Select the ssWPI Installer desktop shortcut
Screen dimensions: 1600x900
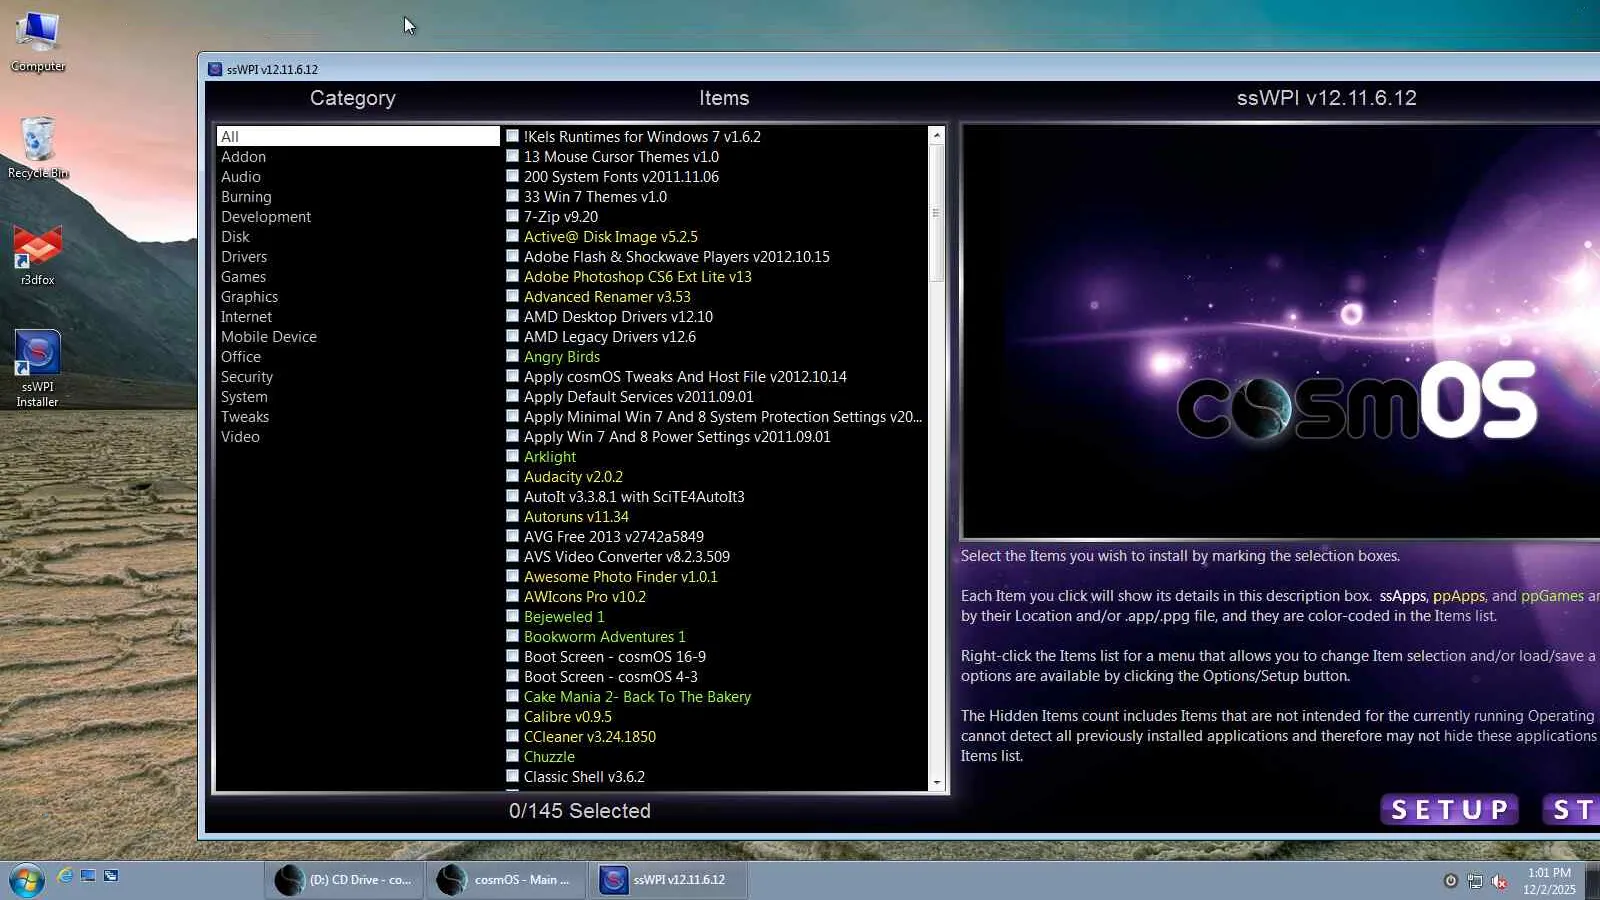[38, 368]
